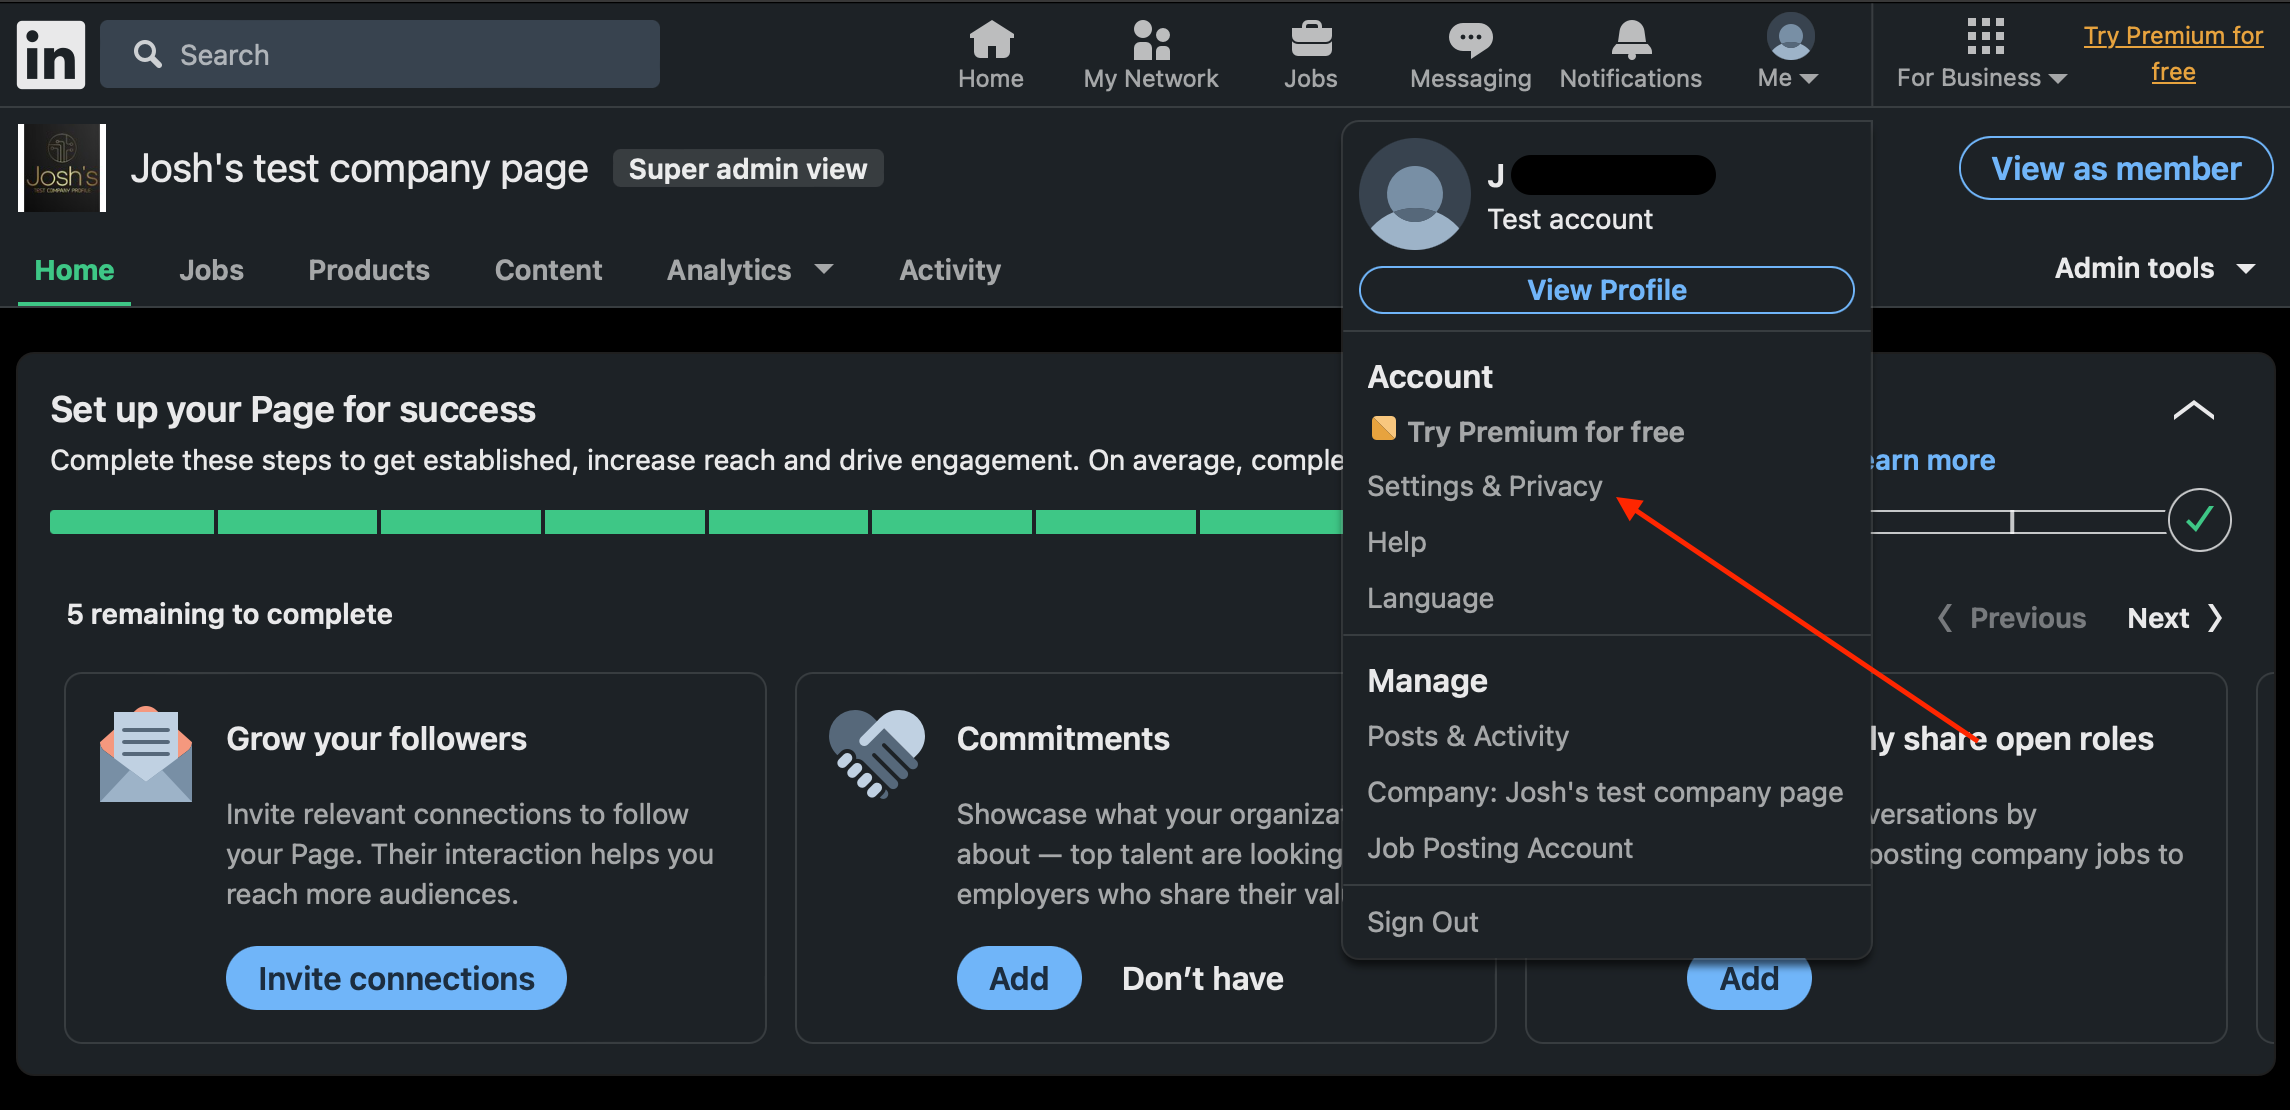Click the envelope icon on Grow your followers
Screen dimensions: 2290x1110
[146, 754]
